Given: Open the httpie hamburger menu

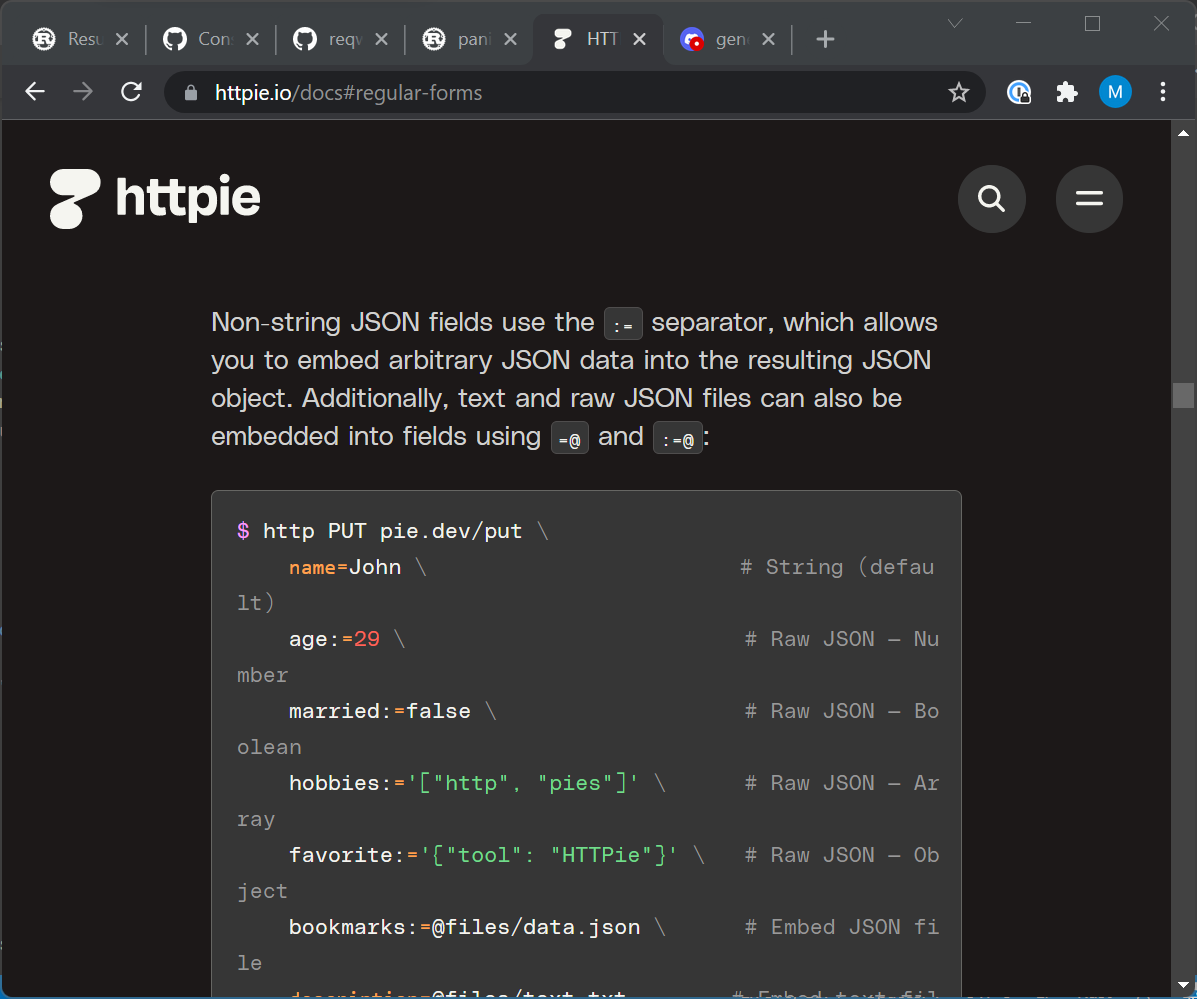Looking at the screenshot, I should [1089, 198].
